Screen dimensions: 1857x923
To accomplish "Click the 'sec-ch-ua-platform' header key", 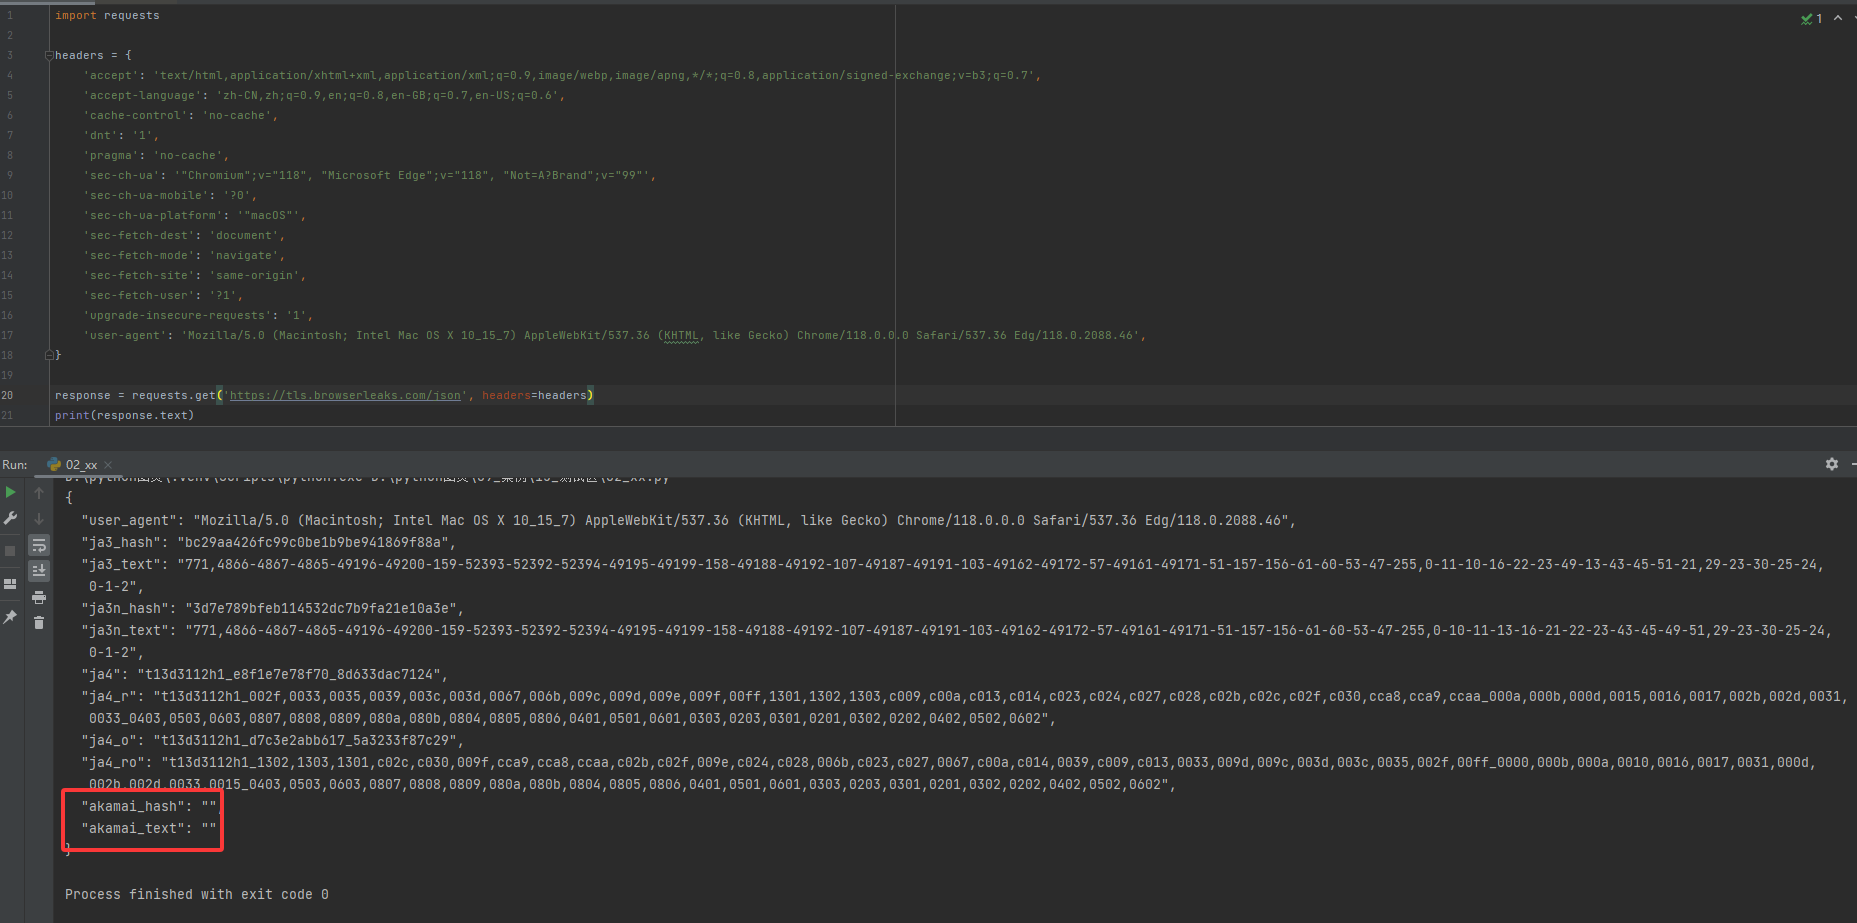I will [x=153, y=215].
